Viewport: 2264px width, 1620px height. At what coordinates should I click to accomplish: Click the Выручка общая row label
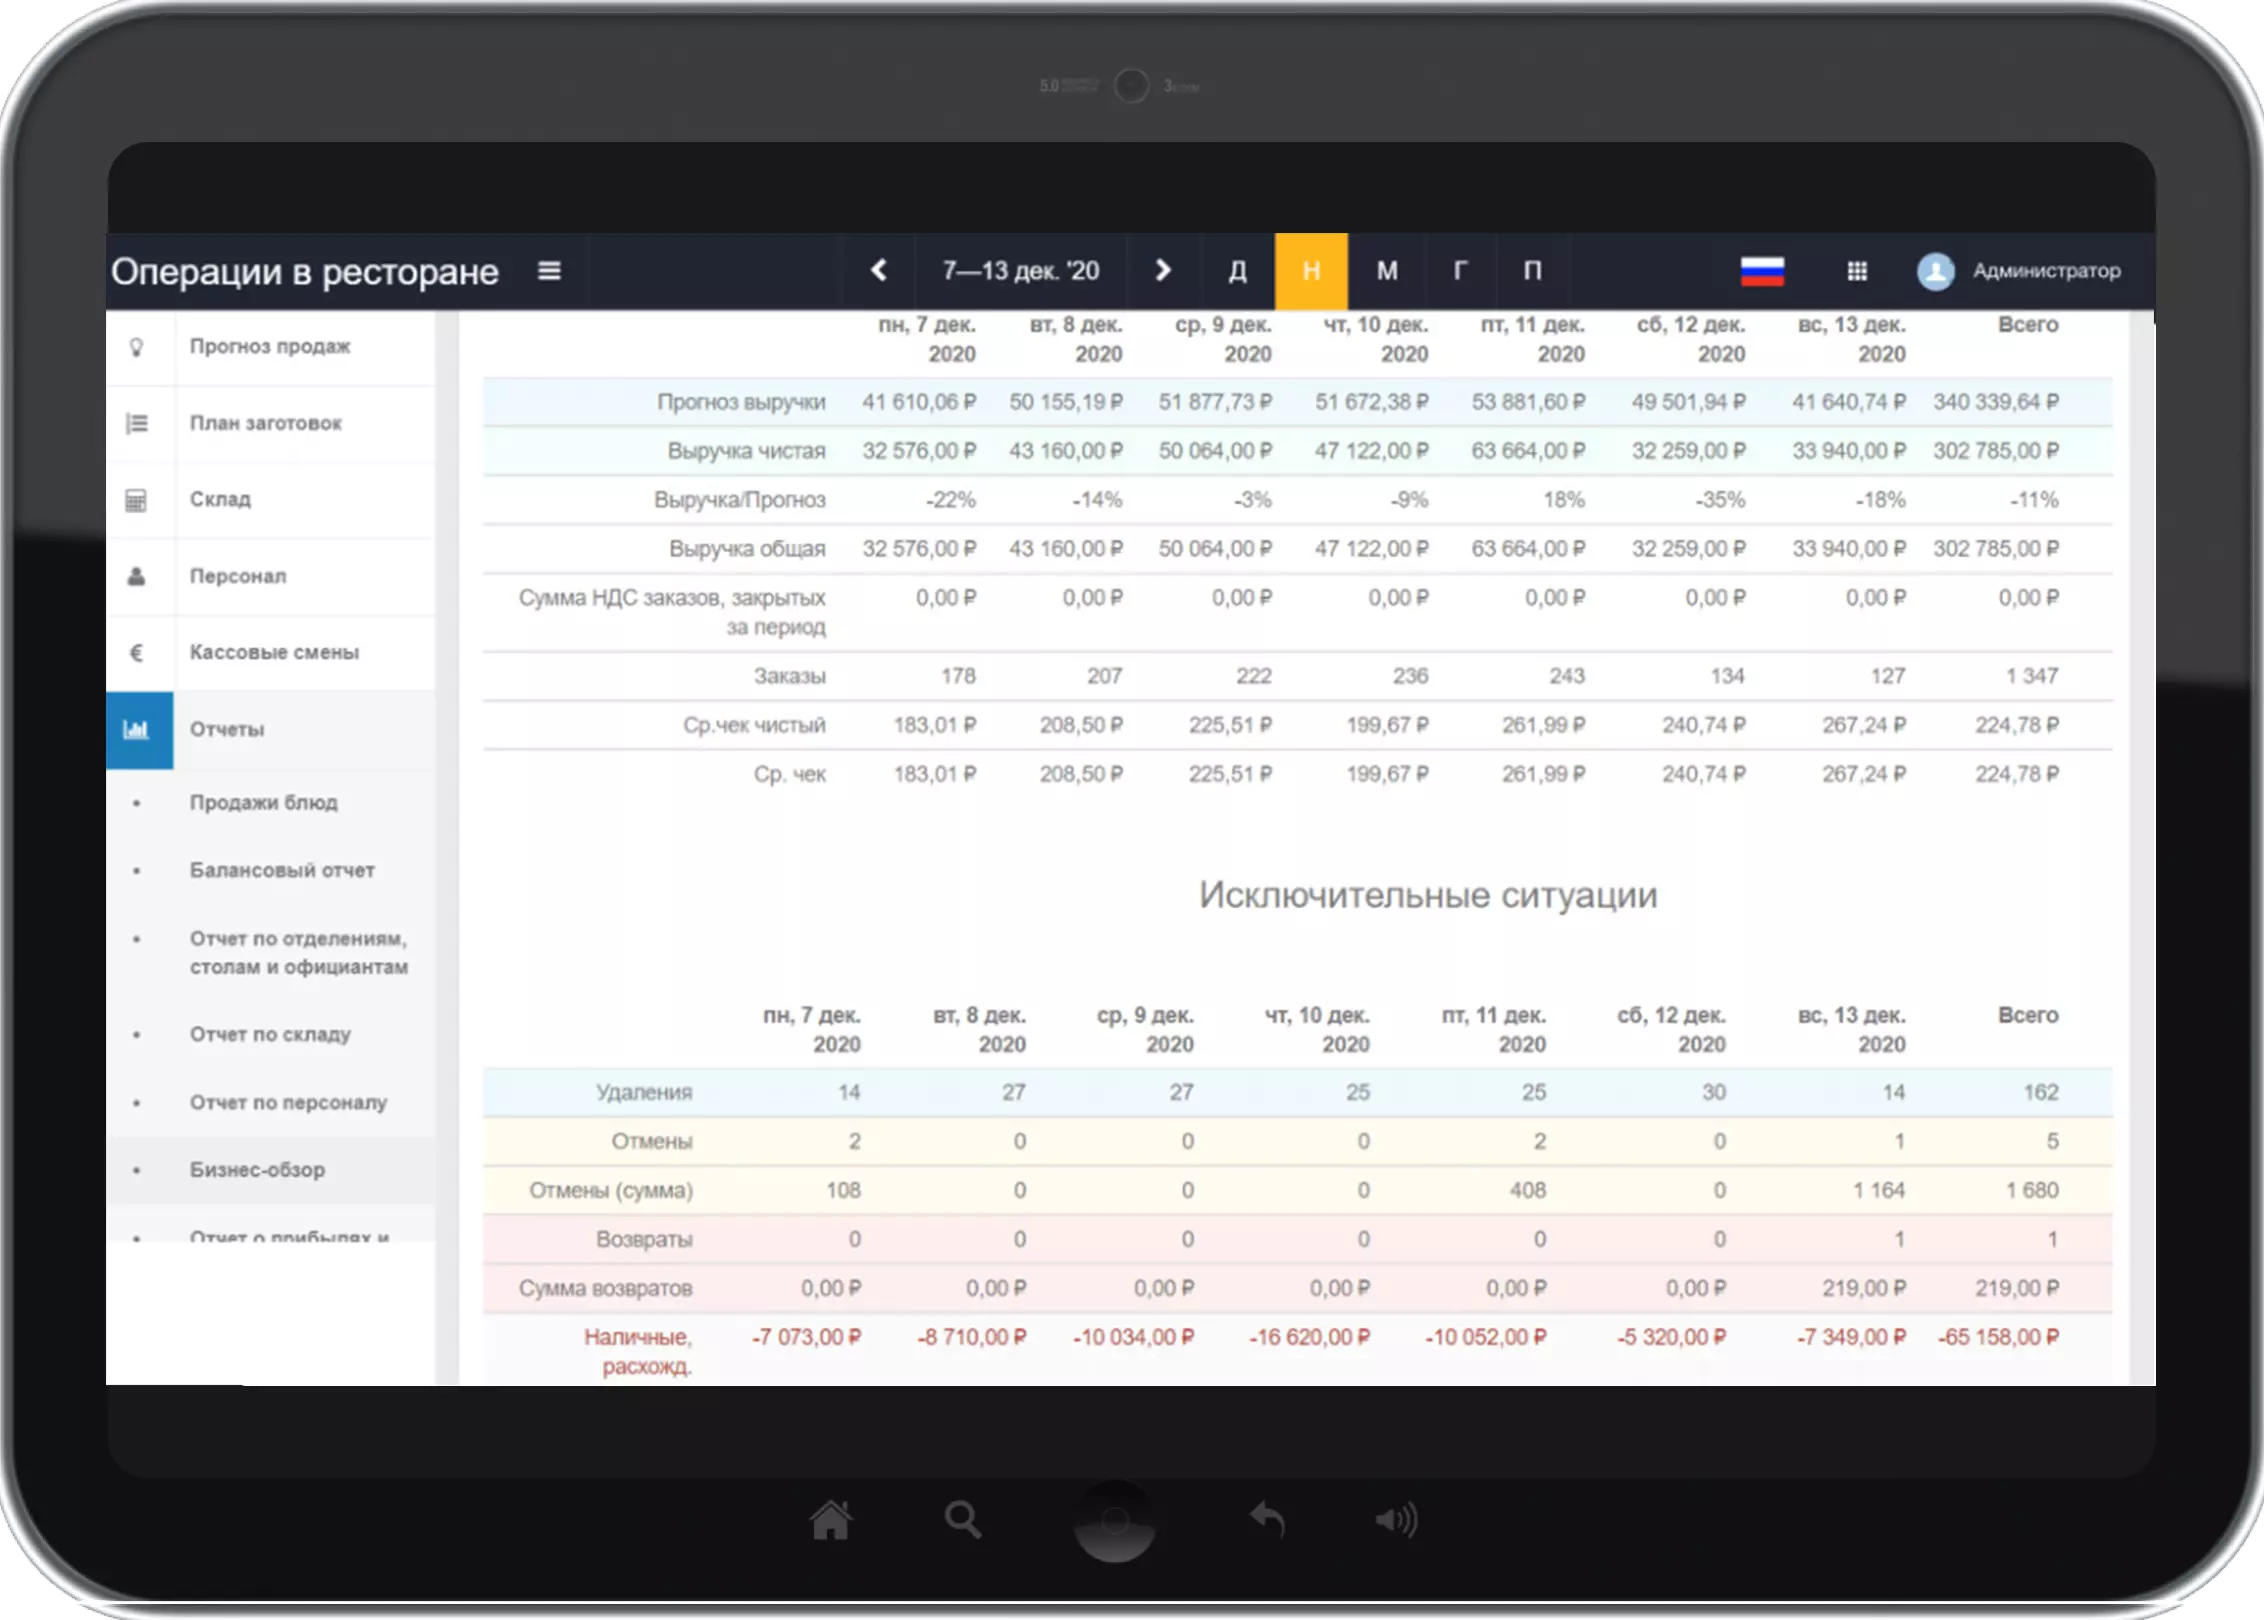[x=747, y=549]
